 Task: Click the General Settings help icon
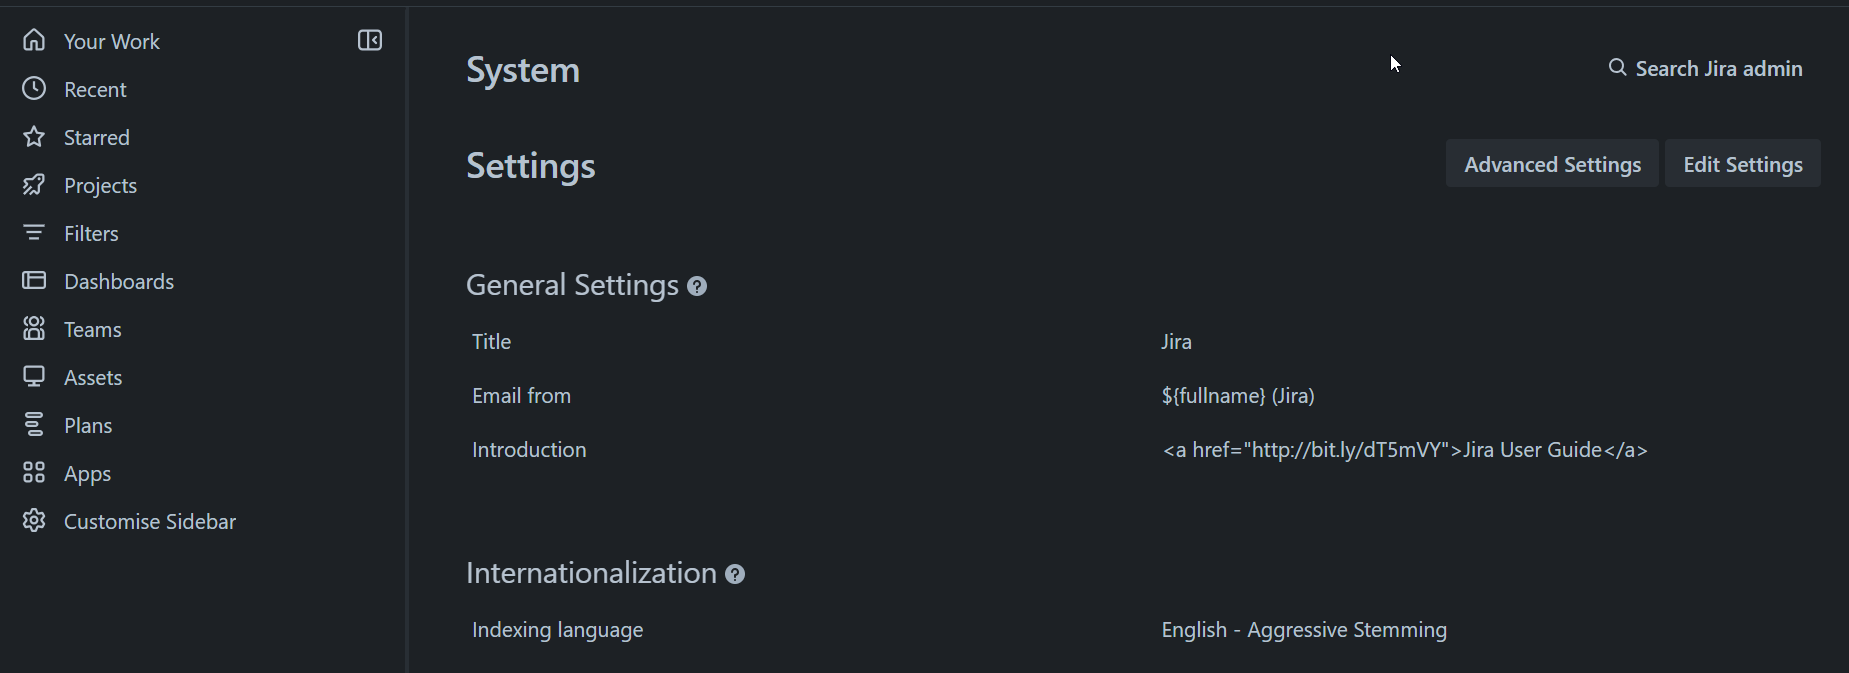click(696, 286)
